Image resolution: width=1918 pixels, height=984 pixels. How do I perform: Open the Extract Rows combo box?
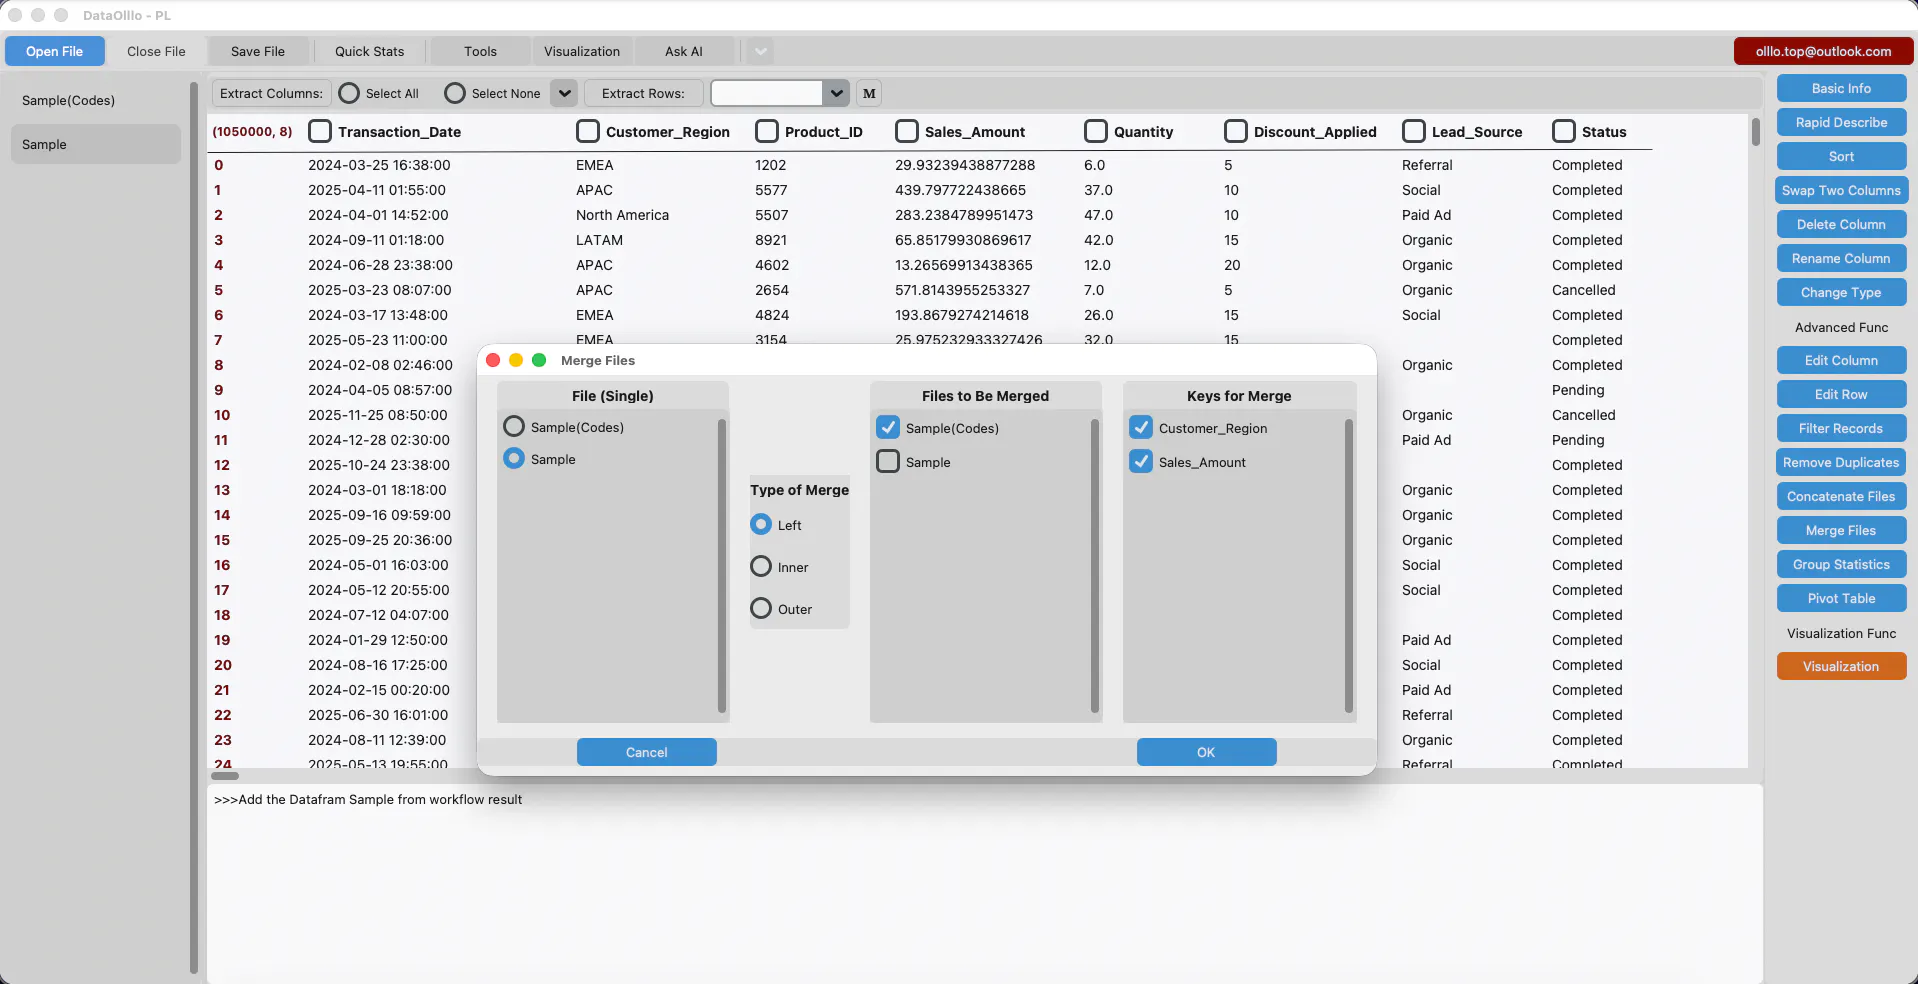coord(780,93)
